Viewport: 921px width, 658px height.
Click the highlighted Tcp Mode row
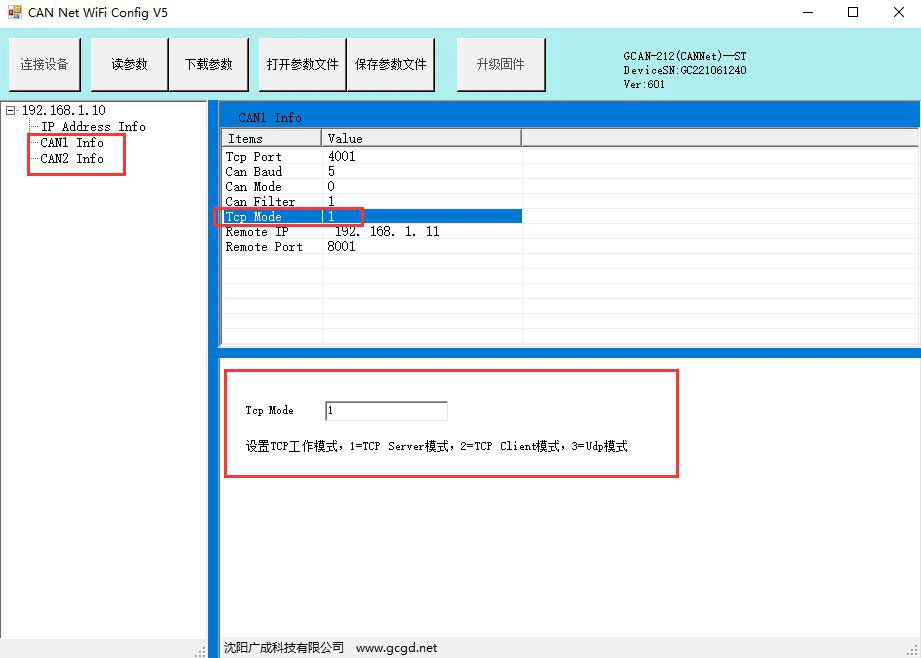pos(254,217)
